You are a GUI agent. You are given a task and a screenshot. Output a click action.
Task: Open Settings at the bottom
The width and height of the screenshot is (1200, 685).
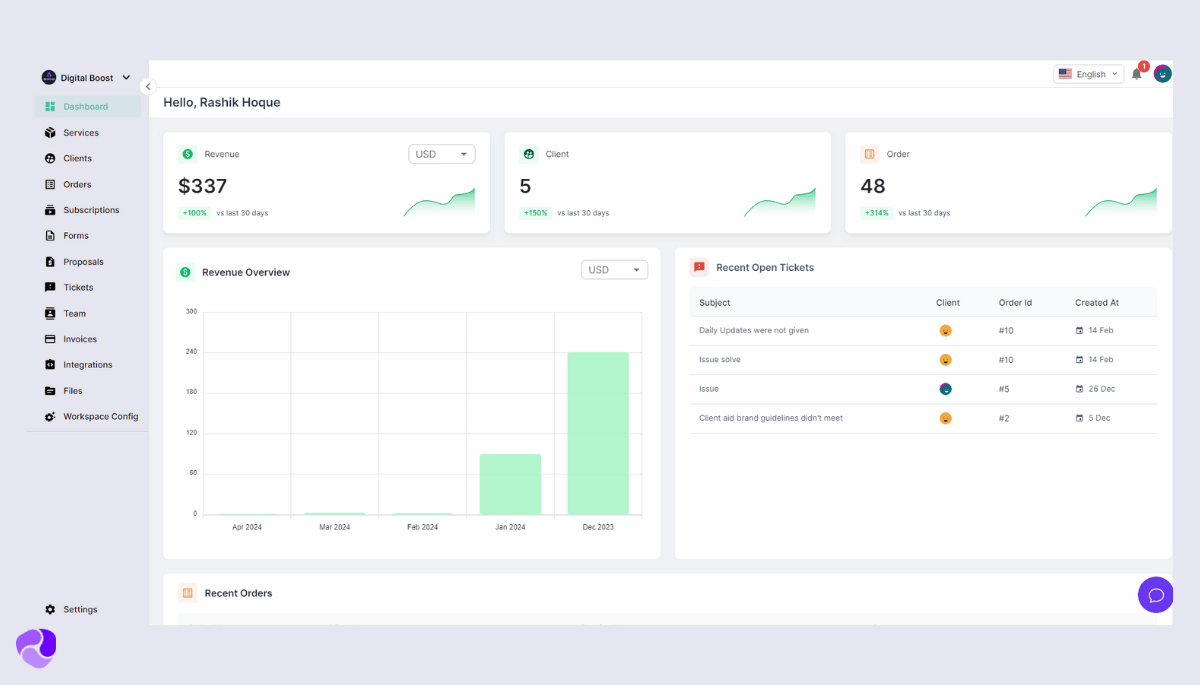tap(70, 609)
